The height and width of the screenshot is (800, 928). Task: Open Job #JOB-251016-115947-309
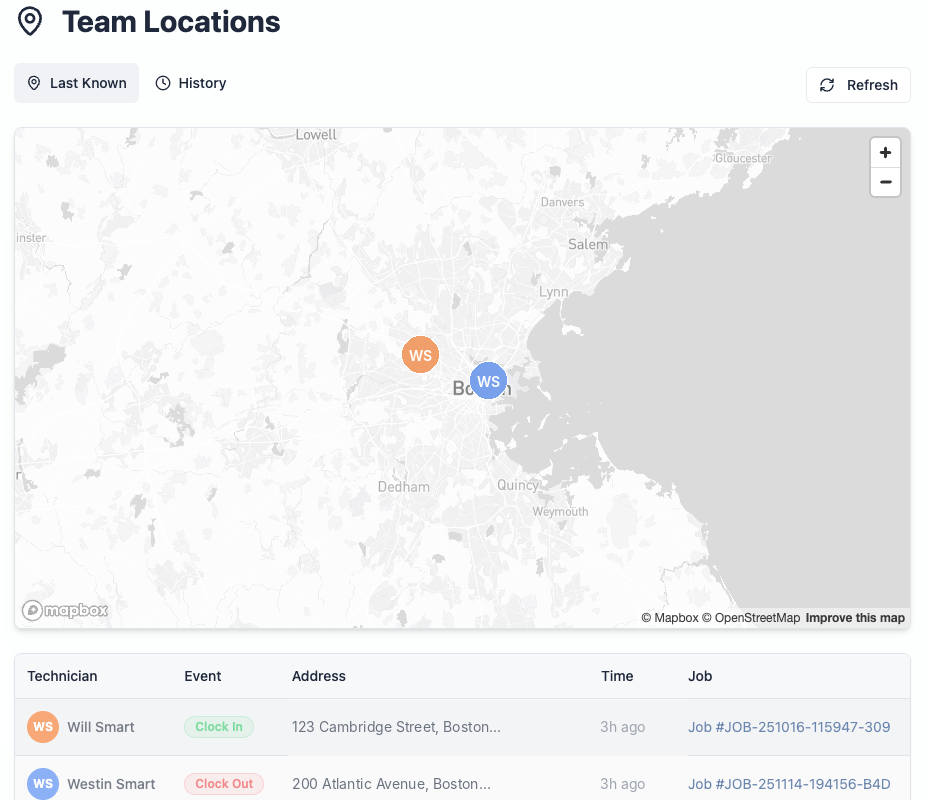(x=789, y=727)
